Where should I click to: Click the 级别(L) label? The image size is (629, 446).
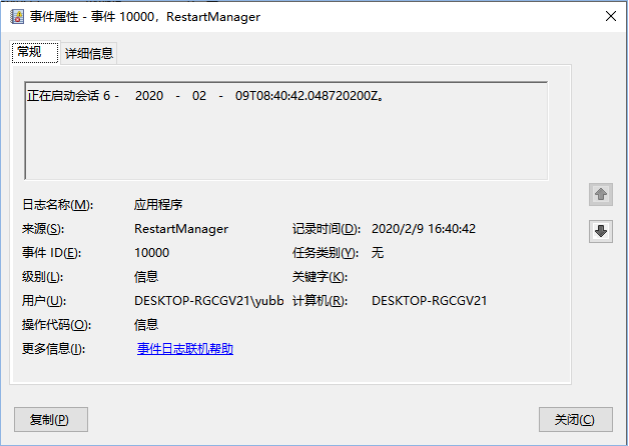[x=43, y=277]
